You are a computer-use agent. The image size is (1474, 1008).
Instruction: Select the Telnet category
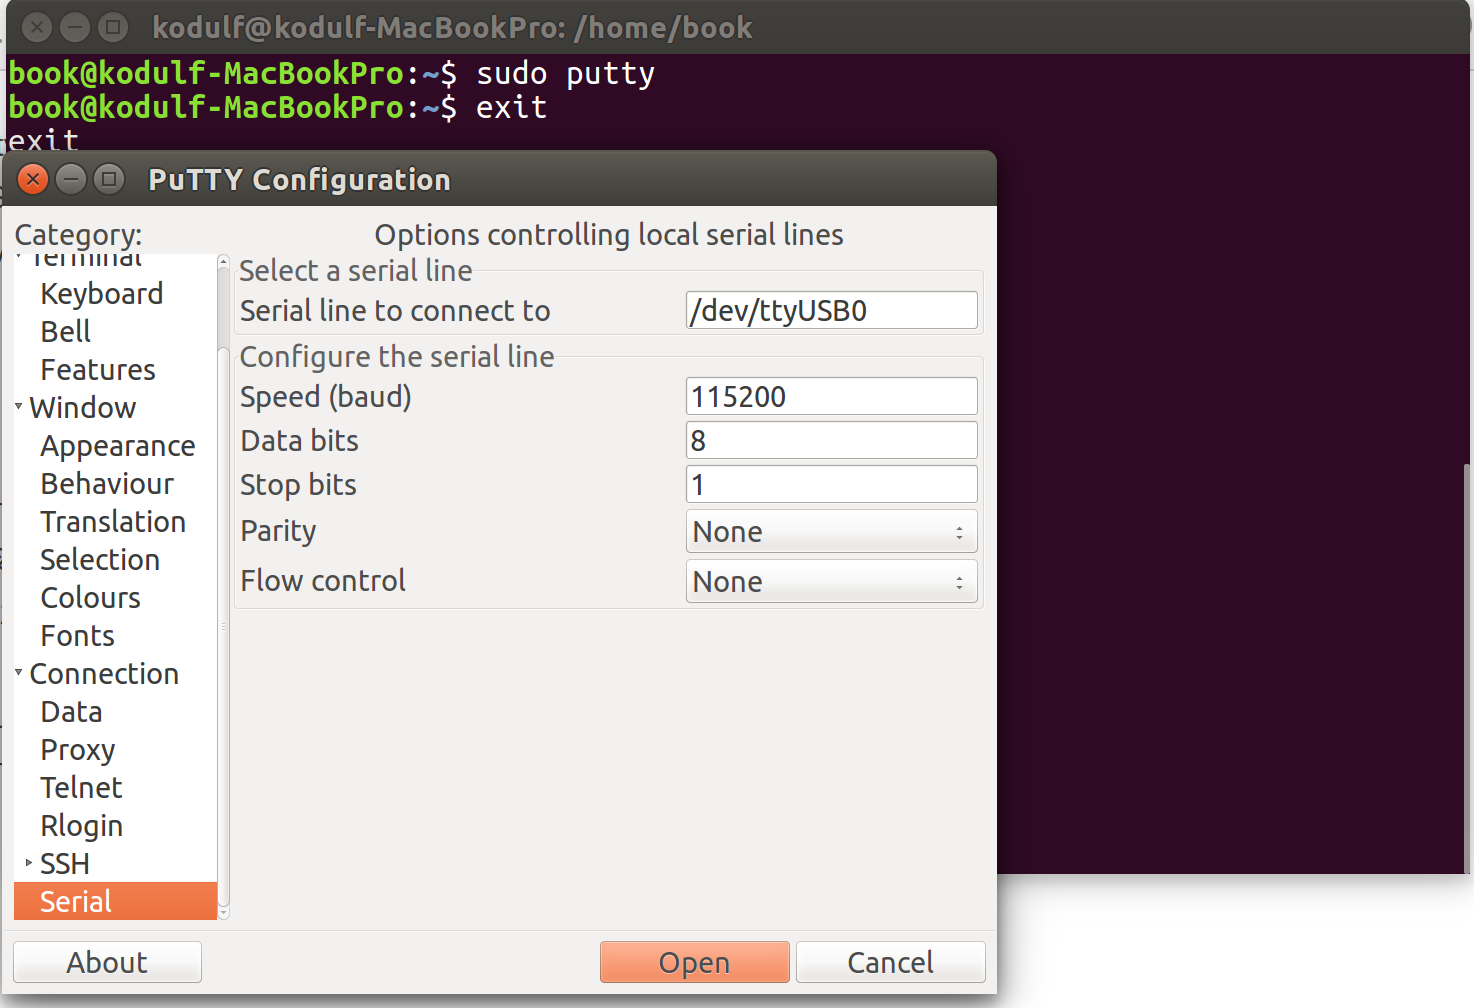pyautogui.click(x=81, y=787)
